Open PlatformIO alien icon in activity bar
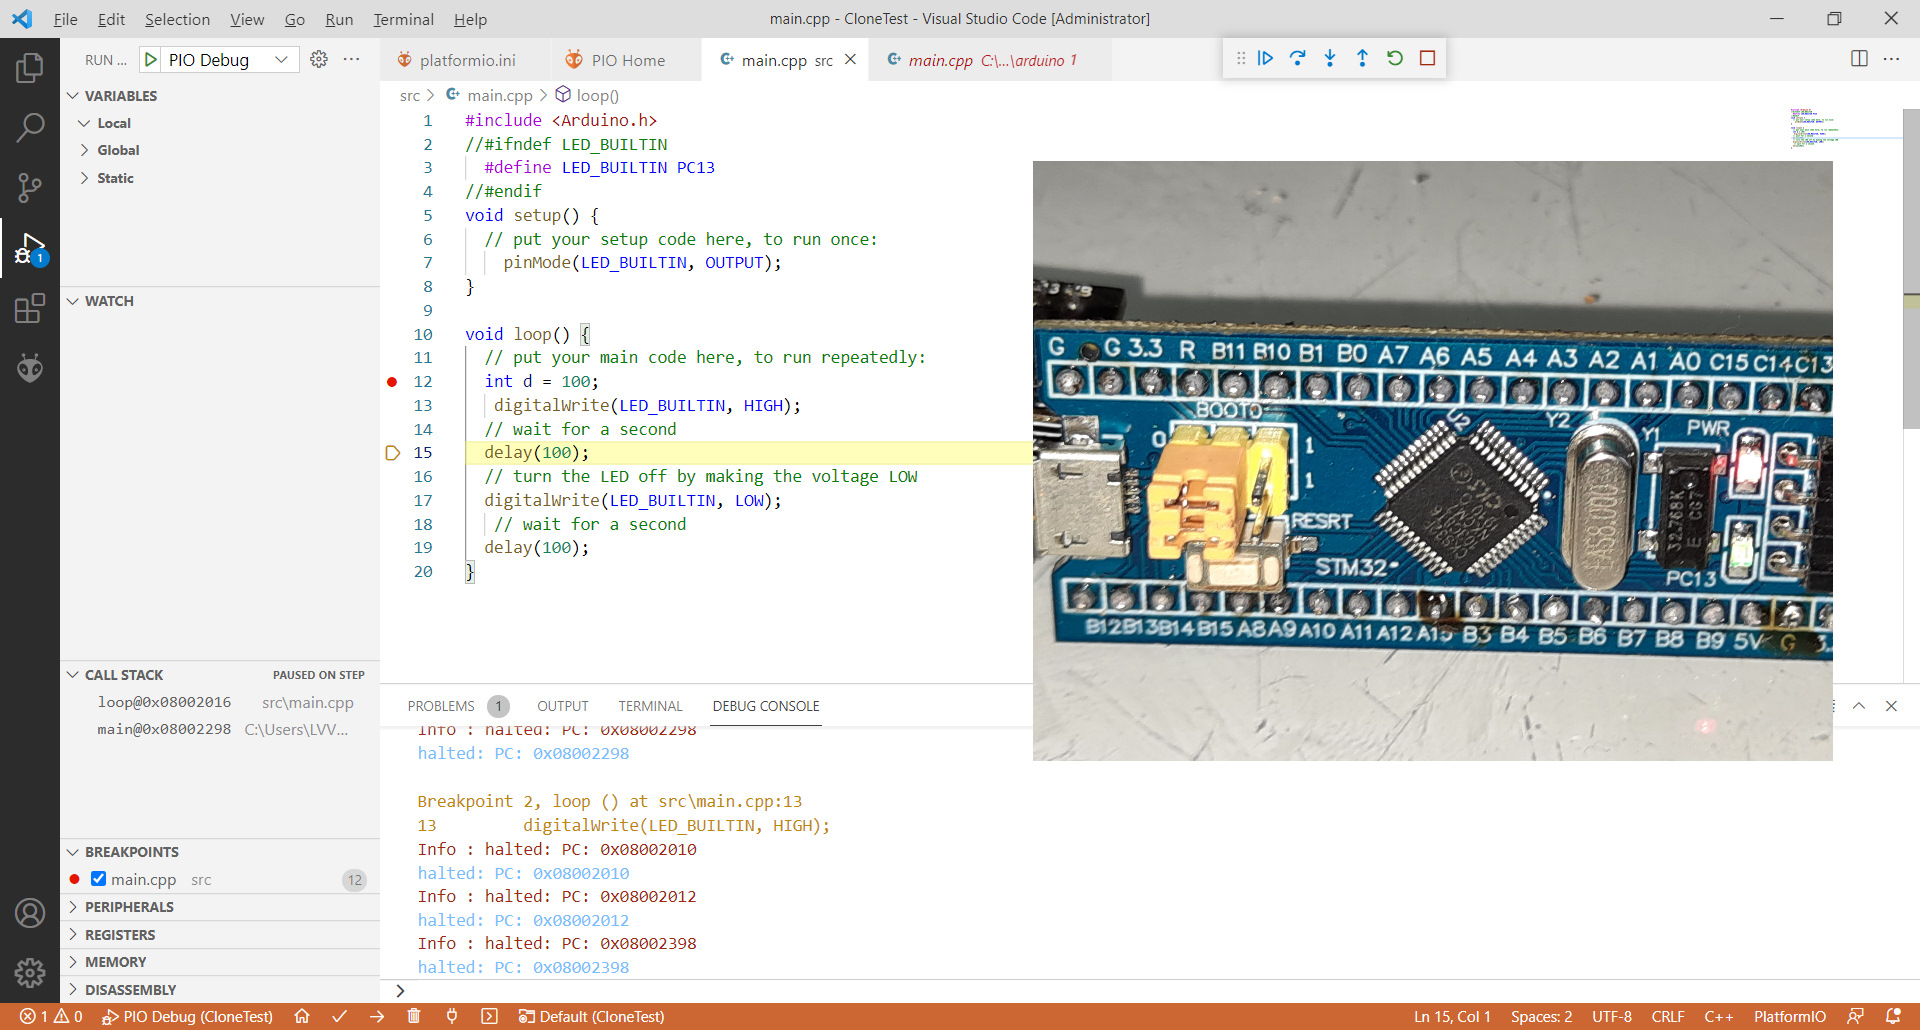1920x1030 pixels. (x=30, y=369)
